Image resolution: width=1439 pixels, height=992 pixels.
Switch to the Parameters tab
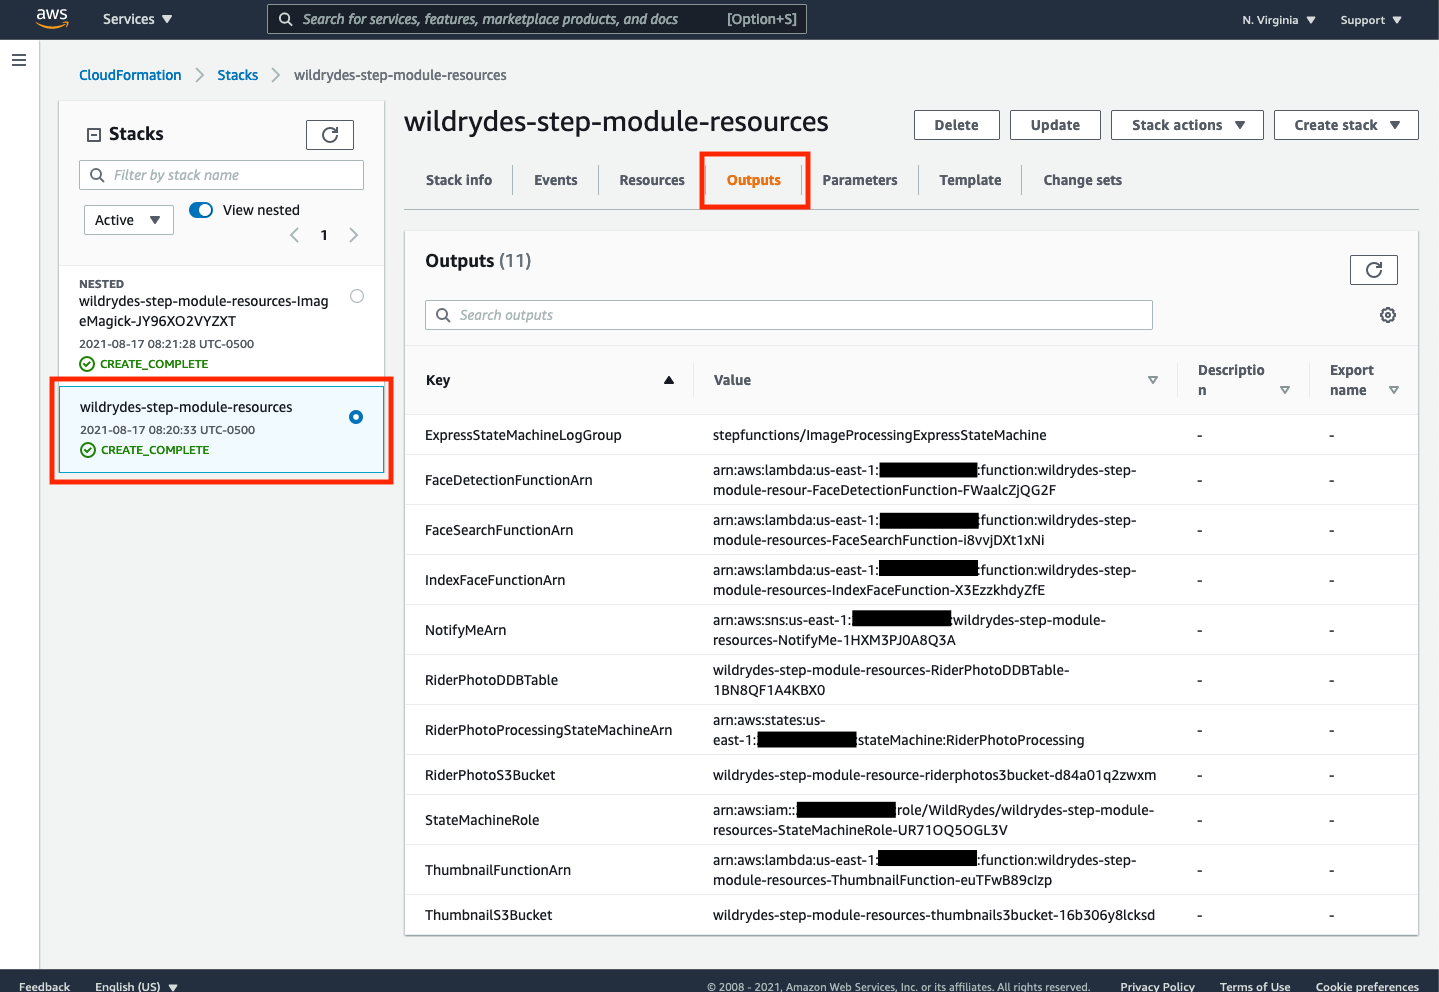(860, 180)
